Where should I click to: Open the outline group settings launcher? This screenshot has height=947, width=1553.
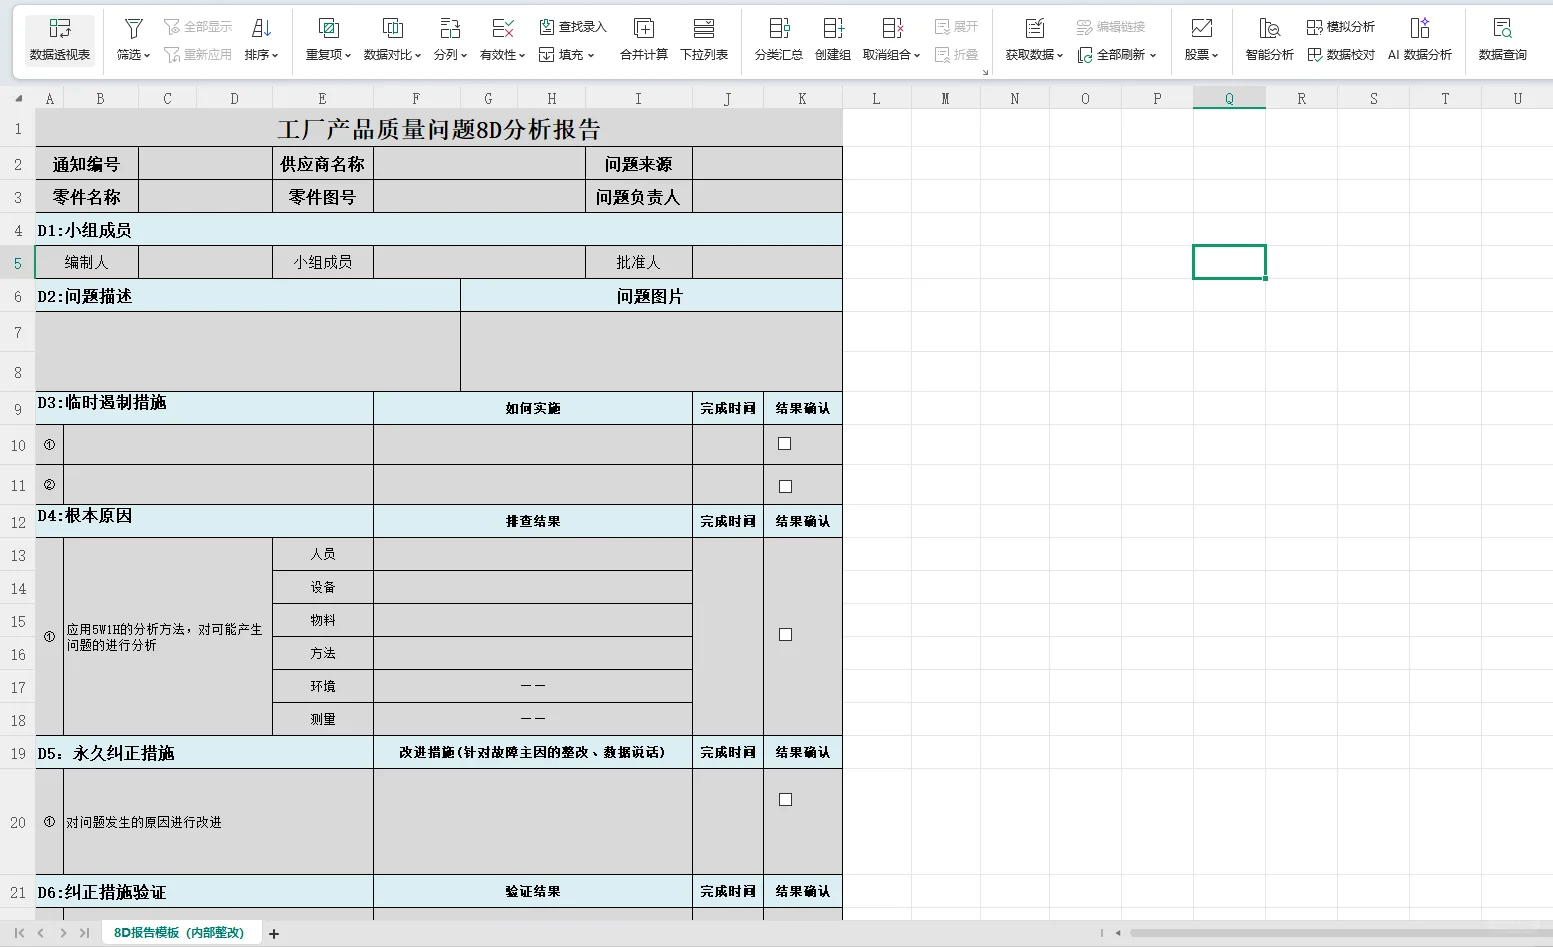985,72
